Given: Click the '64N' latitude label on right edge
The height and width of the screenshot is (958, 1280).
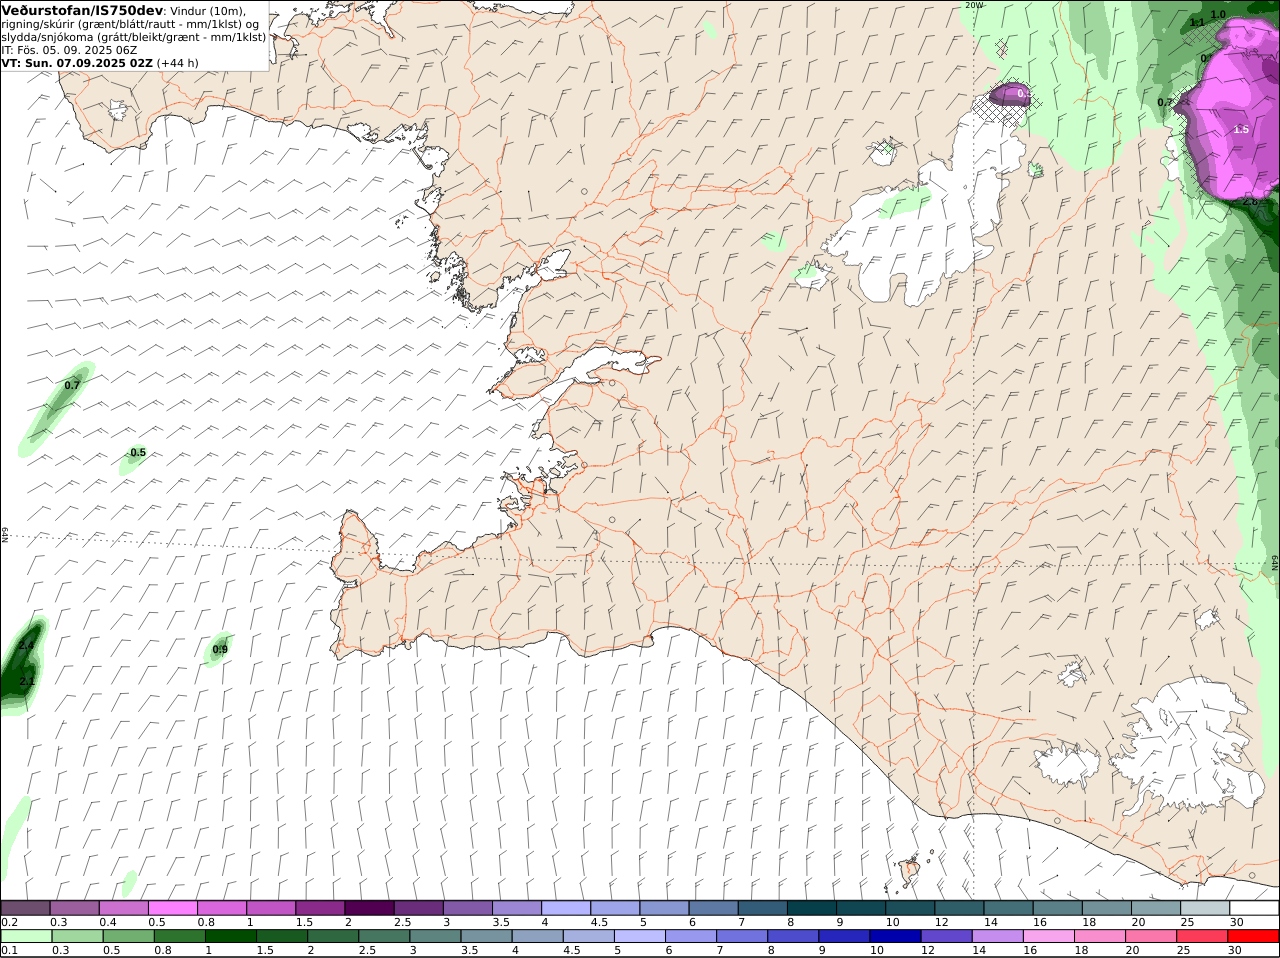Looking at the screenshot, I should [1275, 562].
